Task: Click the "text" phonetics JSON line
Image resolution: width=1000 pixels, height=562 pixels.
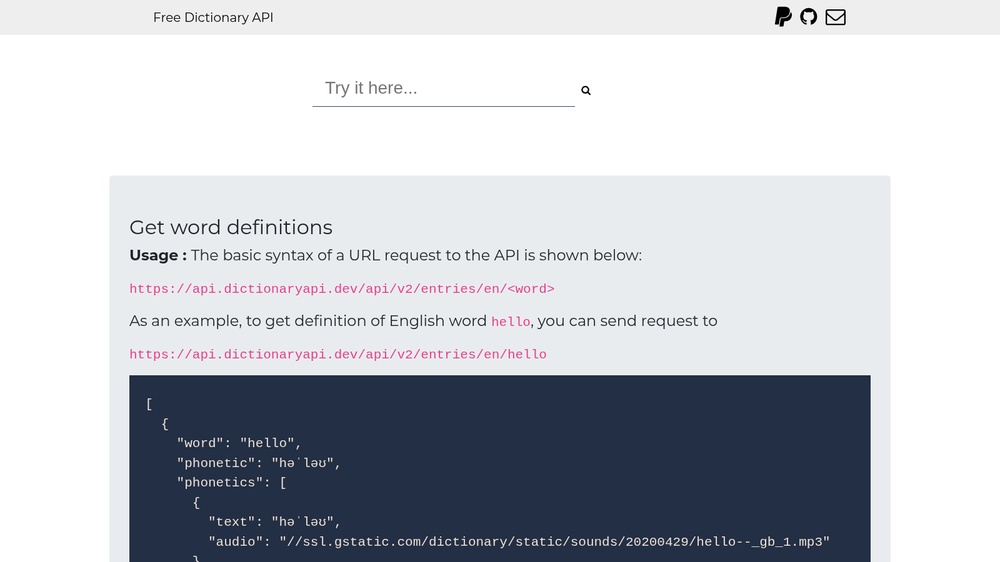Action: 274,522
